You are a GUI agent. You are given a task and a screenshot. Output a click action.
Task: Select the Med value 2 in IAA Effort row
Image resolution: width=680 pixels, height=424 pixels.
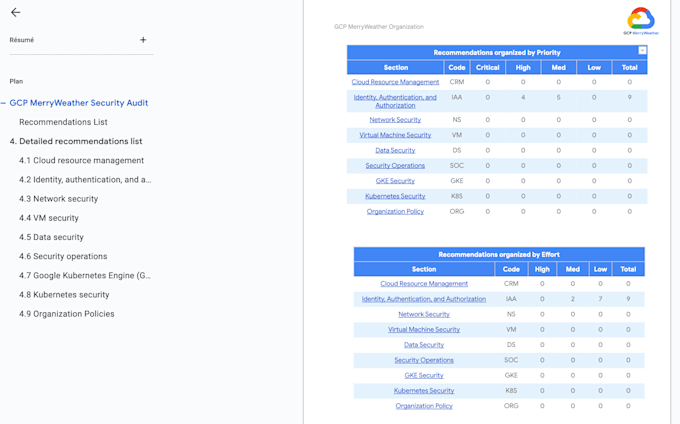click(x=572, y=299)
